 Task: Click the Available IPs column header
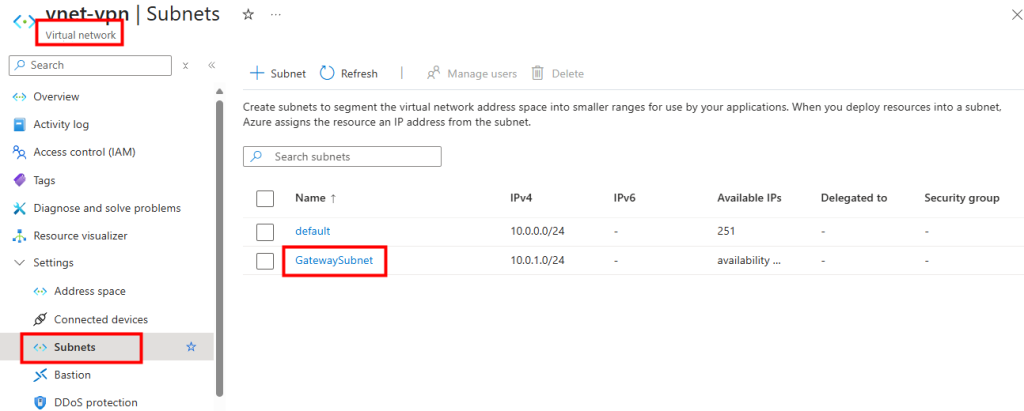click(749, 198)
